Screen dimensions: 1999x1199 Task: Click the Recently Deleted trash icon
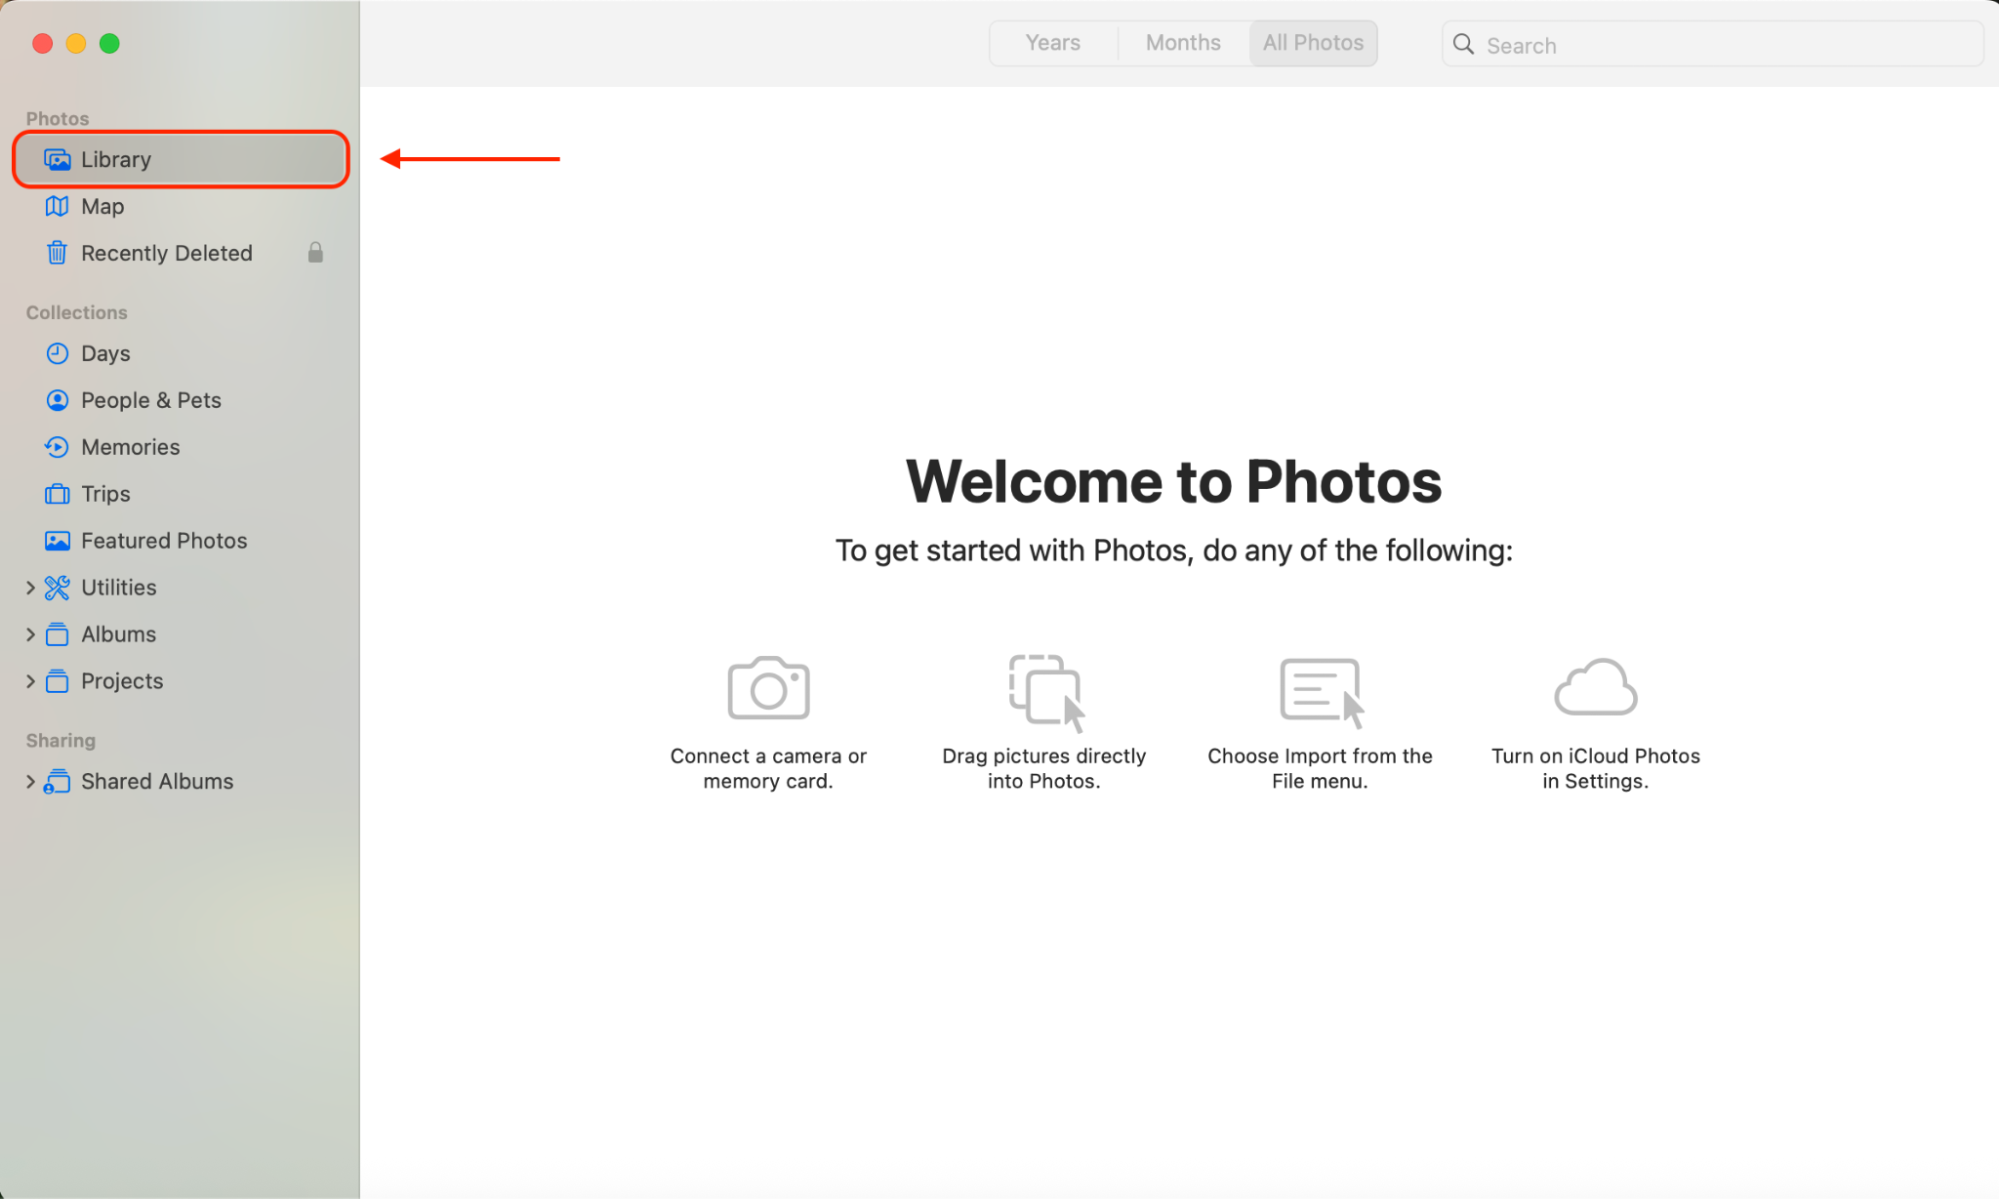tap(57, 252)
